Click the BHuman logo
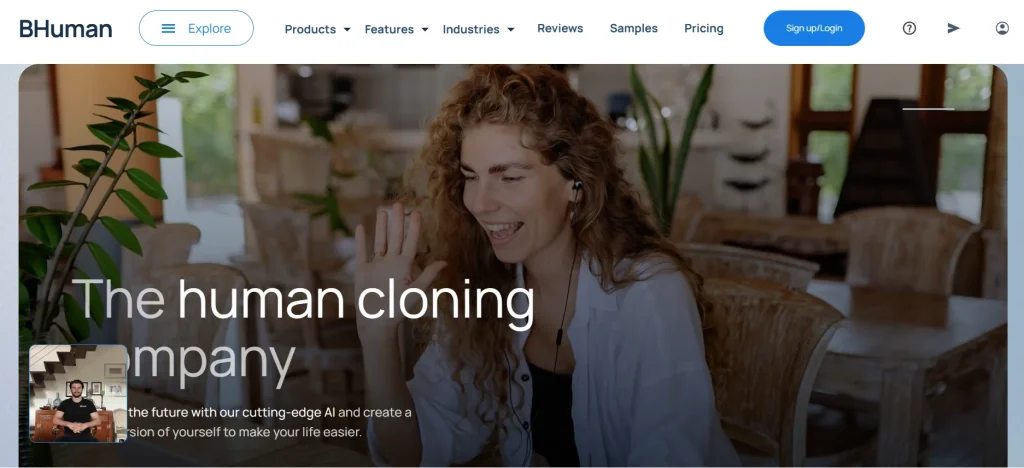 (66, 29)
